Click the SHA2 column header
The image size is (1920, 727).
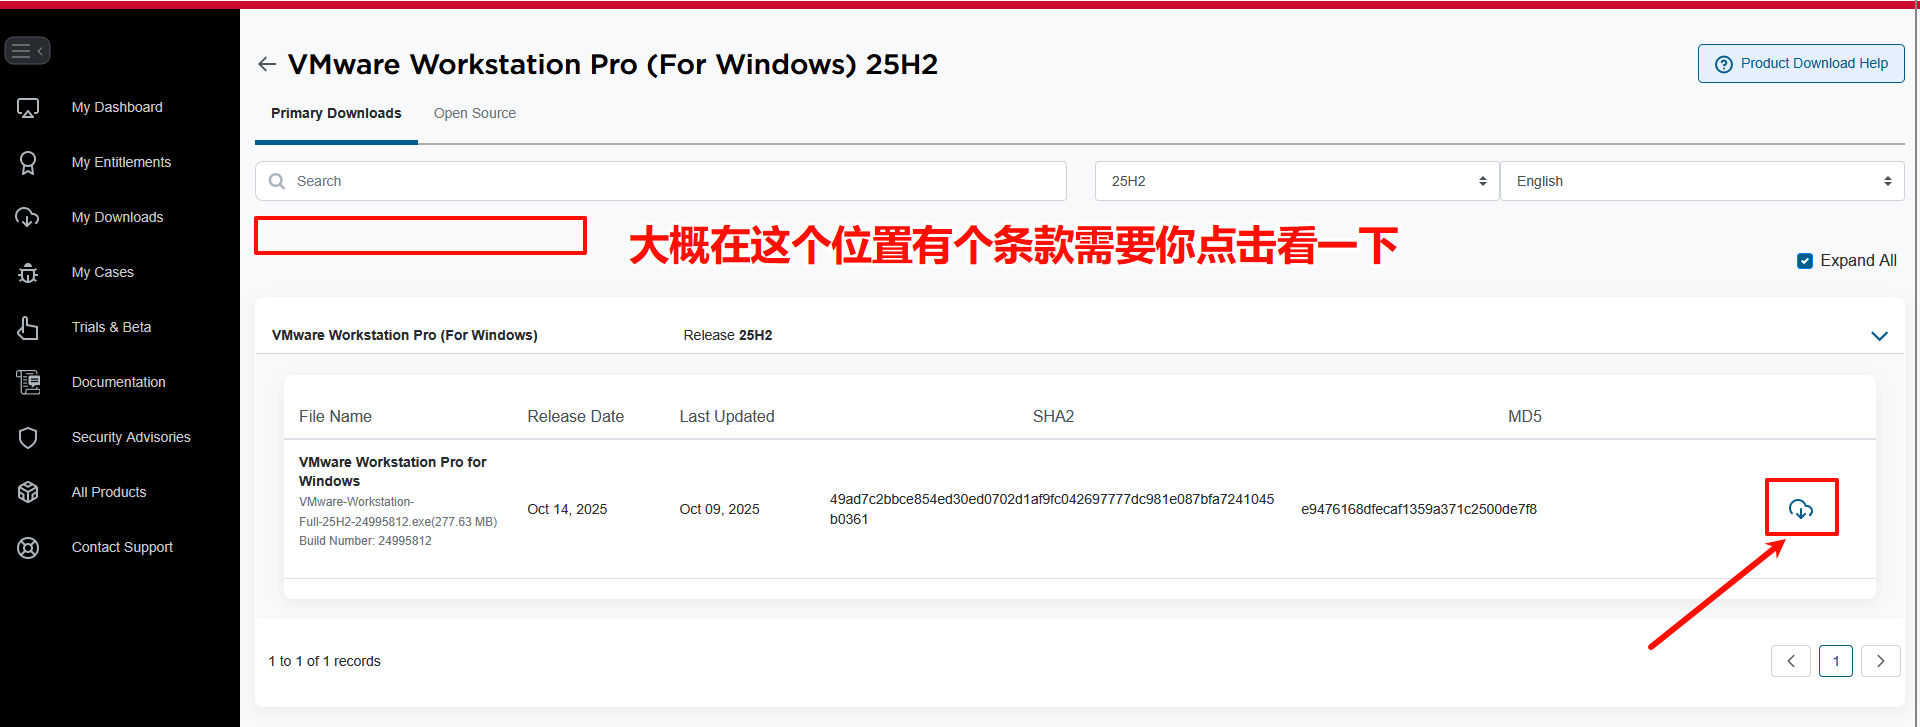(x=1053, y=416)
